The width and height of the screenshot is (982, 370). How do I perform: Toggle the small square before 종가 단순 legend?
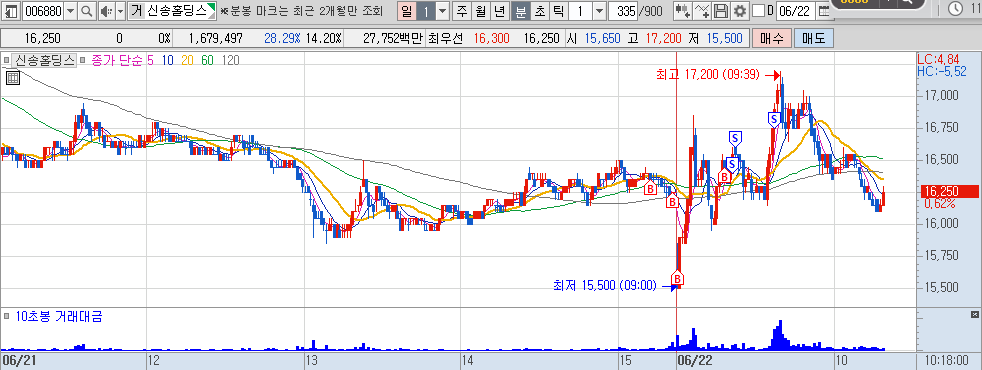(x=83, y=61)
